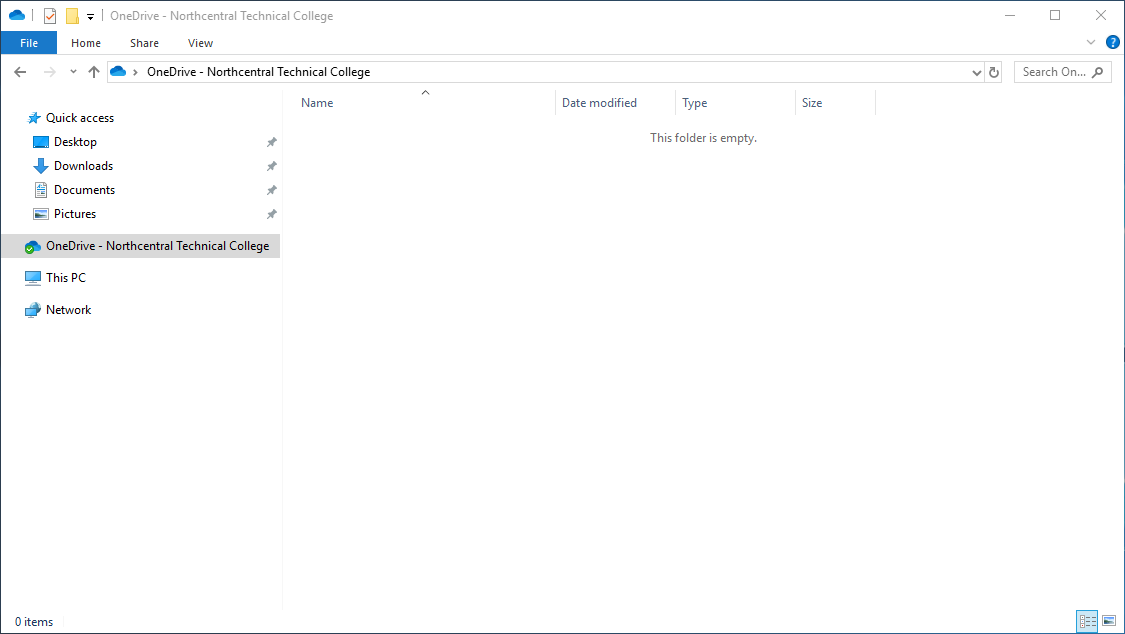Open the File menu tab
The width and height of the screenshot is (1125, 634).
pos(29,43)
